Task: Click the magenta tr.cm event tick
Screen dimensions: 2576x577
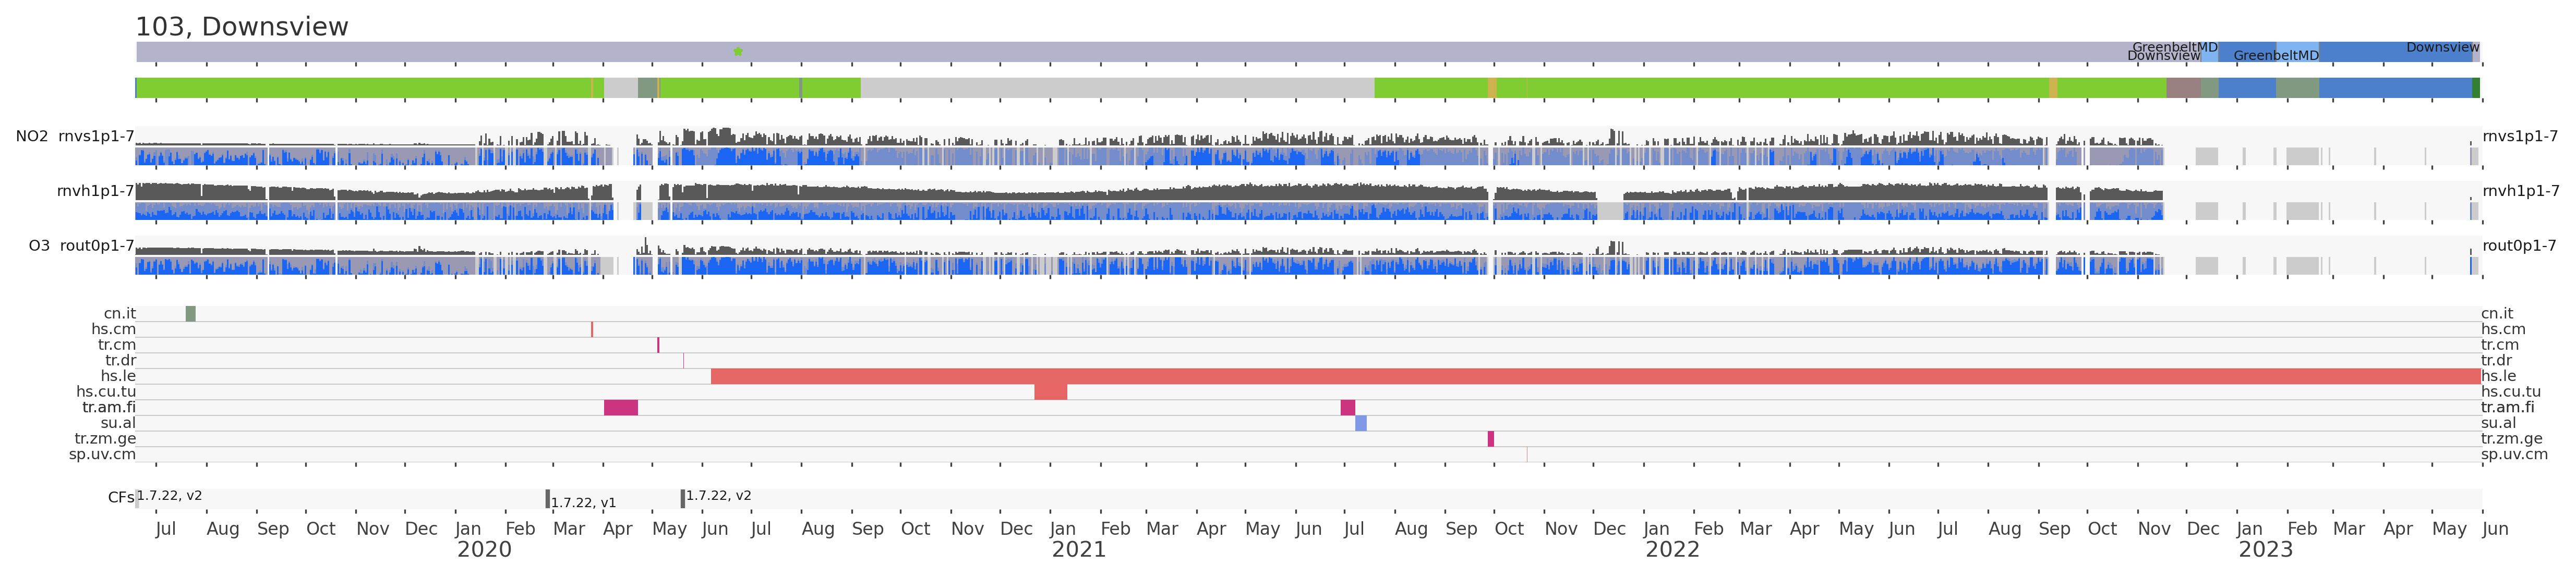Action: pyautogui.click(x=658, y=345)
